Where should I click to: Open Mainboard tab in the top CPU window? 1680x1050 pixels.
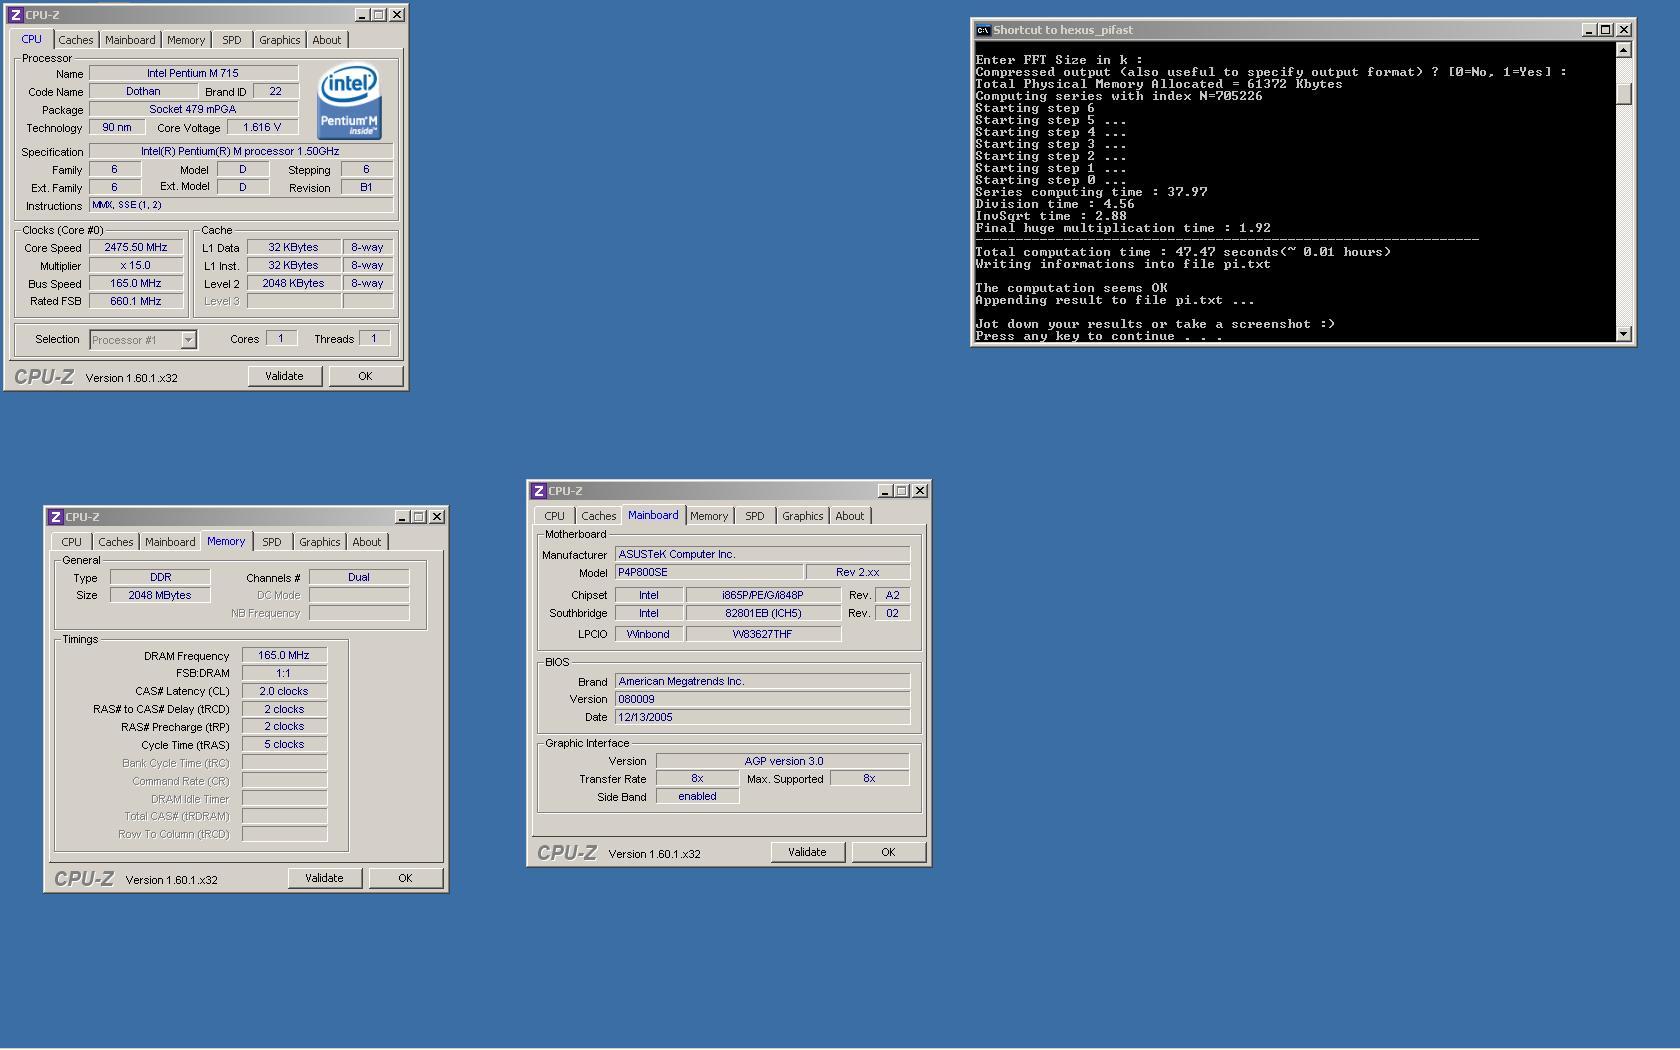tap(130, 40)
